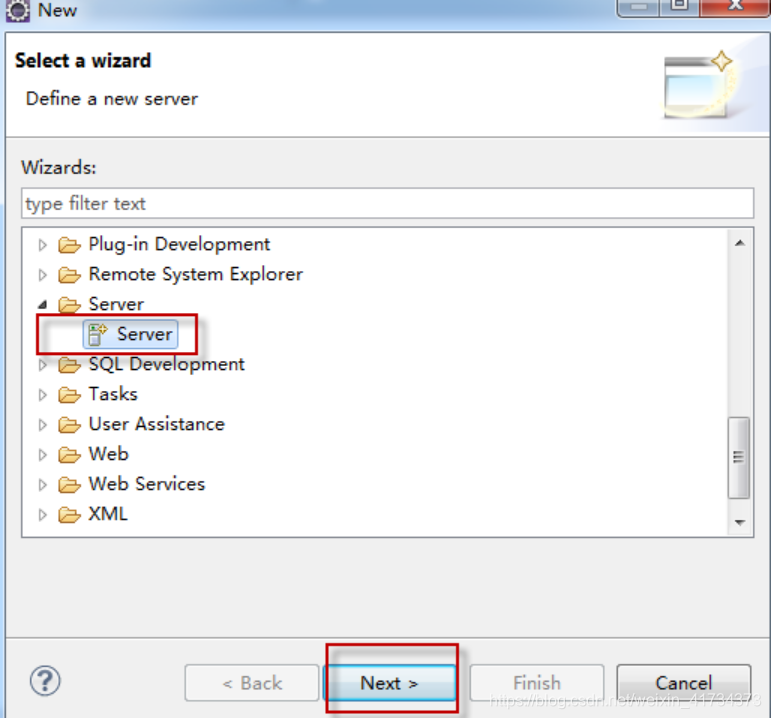
Task: Select the 'Web Services' label
Action: tap(147, 484)
